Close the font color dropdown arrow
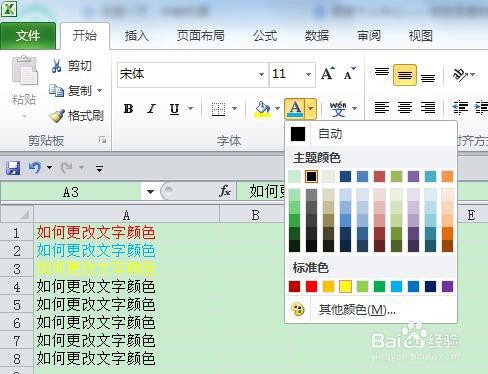The width and height of the screenshot is (488, 374). pyautogui.click(x=311, y=109)
